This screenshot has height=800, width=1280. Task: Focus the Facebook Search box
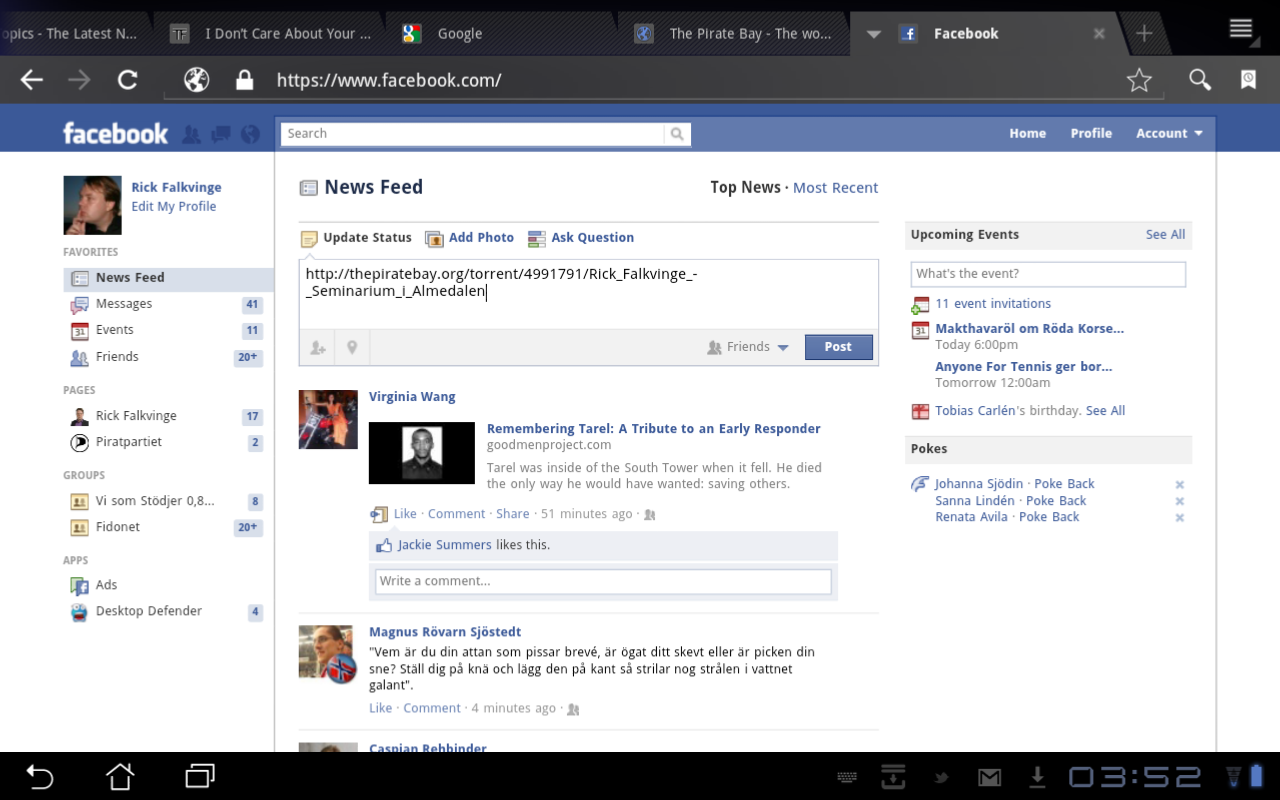473,134
